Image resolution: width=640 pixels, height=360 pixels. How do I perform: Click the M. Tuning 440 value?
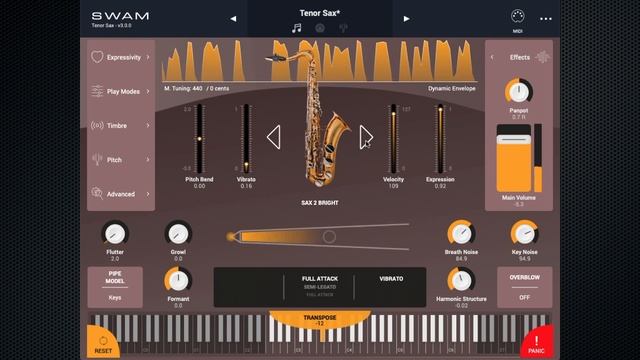(x=196, y=89)
